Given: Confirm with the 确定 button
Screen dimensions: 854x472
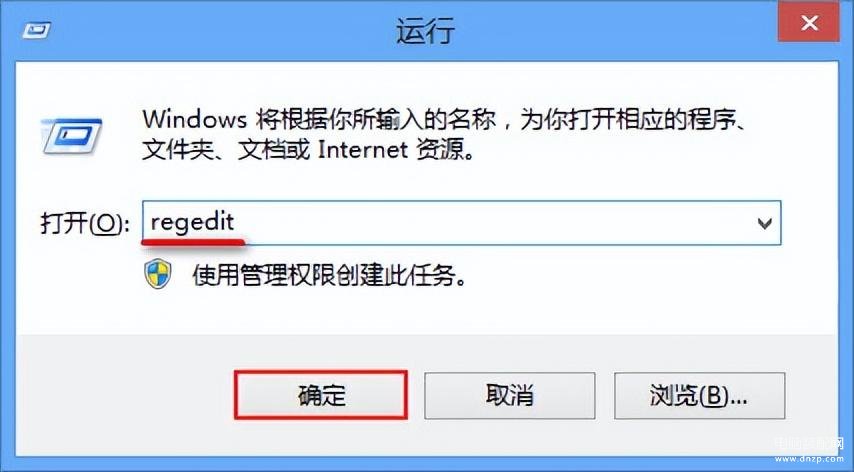Looking at the screenshot, I should [321, 395].
